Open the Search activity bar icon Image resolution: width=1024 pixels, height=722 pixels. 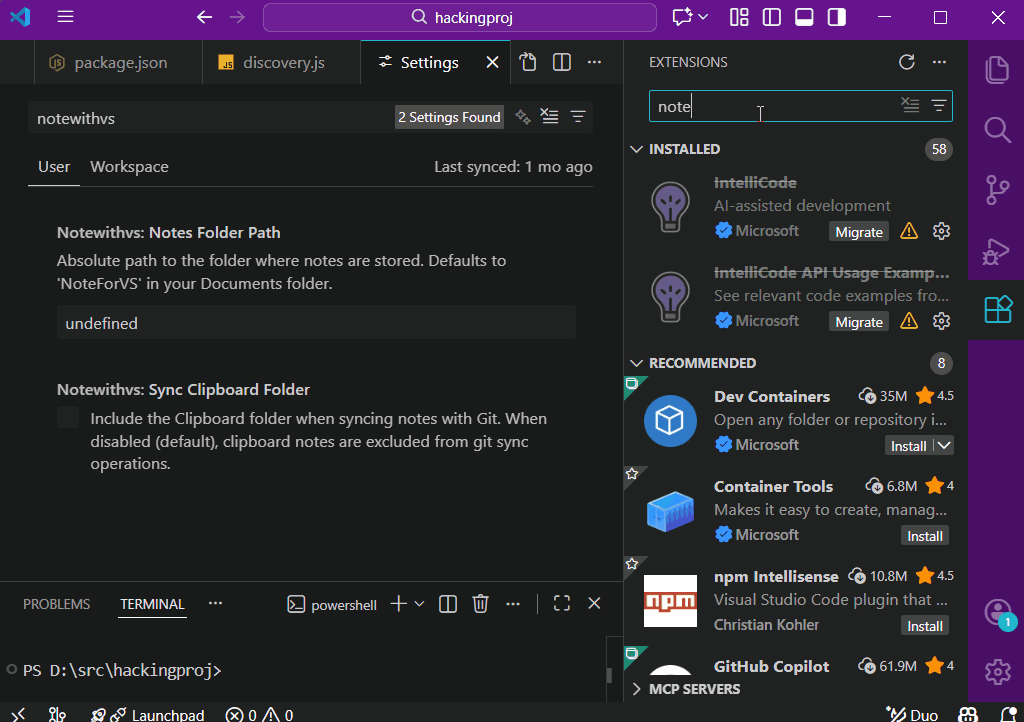coord(997,129)
